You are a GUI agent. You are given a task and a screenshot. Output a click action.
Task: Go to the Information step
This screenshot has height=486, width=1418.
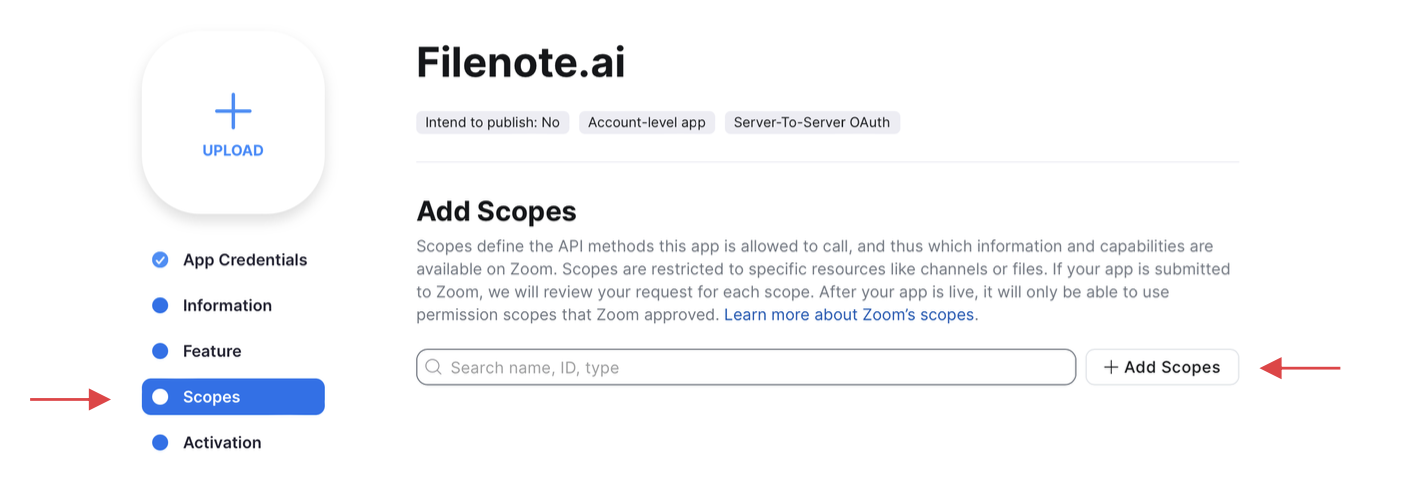tap(227, 306)
